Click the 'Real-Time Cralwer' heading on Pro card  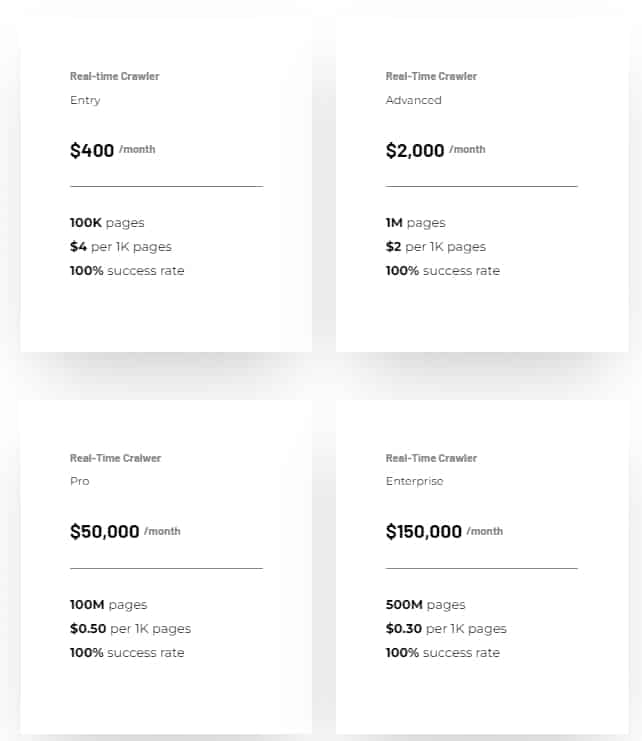[x=115, y=458]
